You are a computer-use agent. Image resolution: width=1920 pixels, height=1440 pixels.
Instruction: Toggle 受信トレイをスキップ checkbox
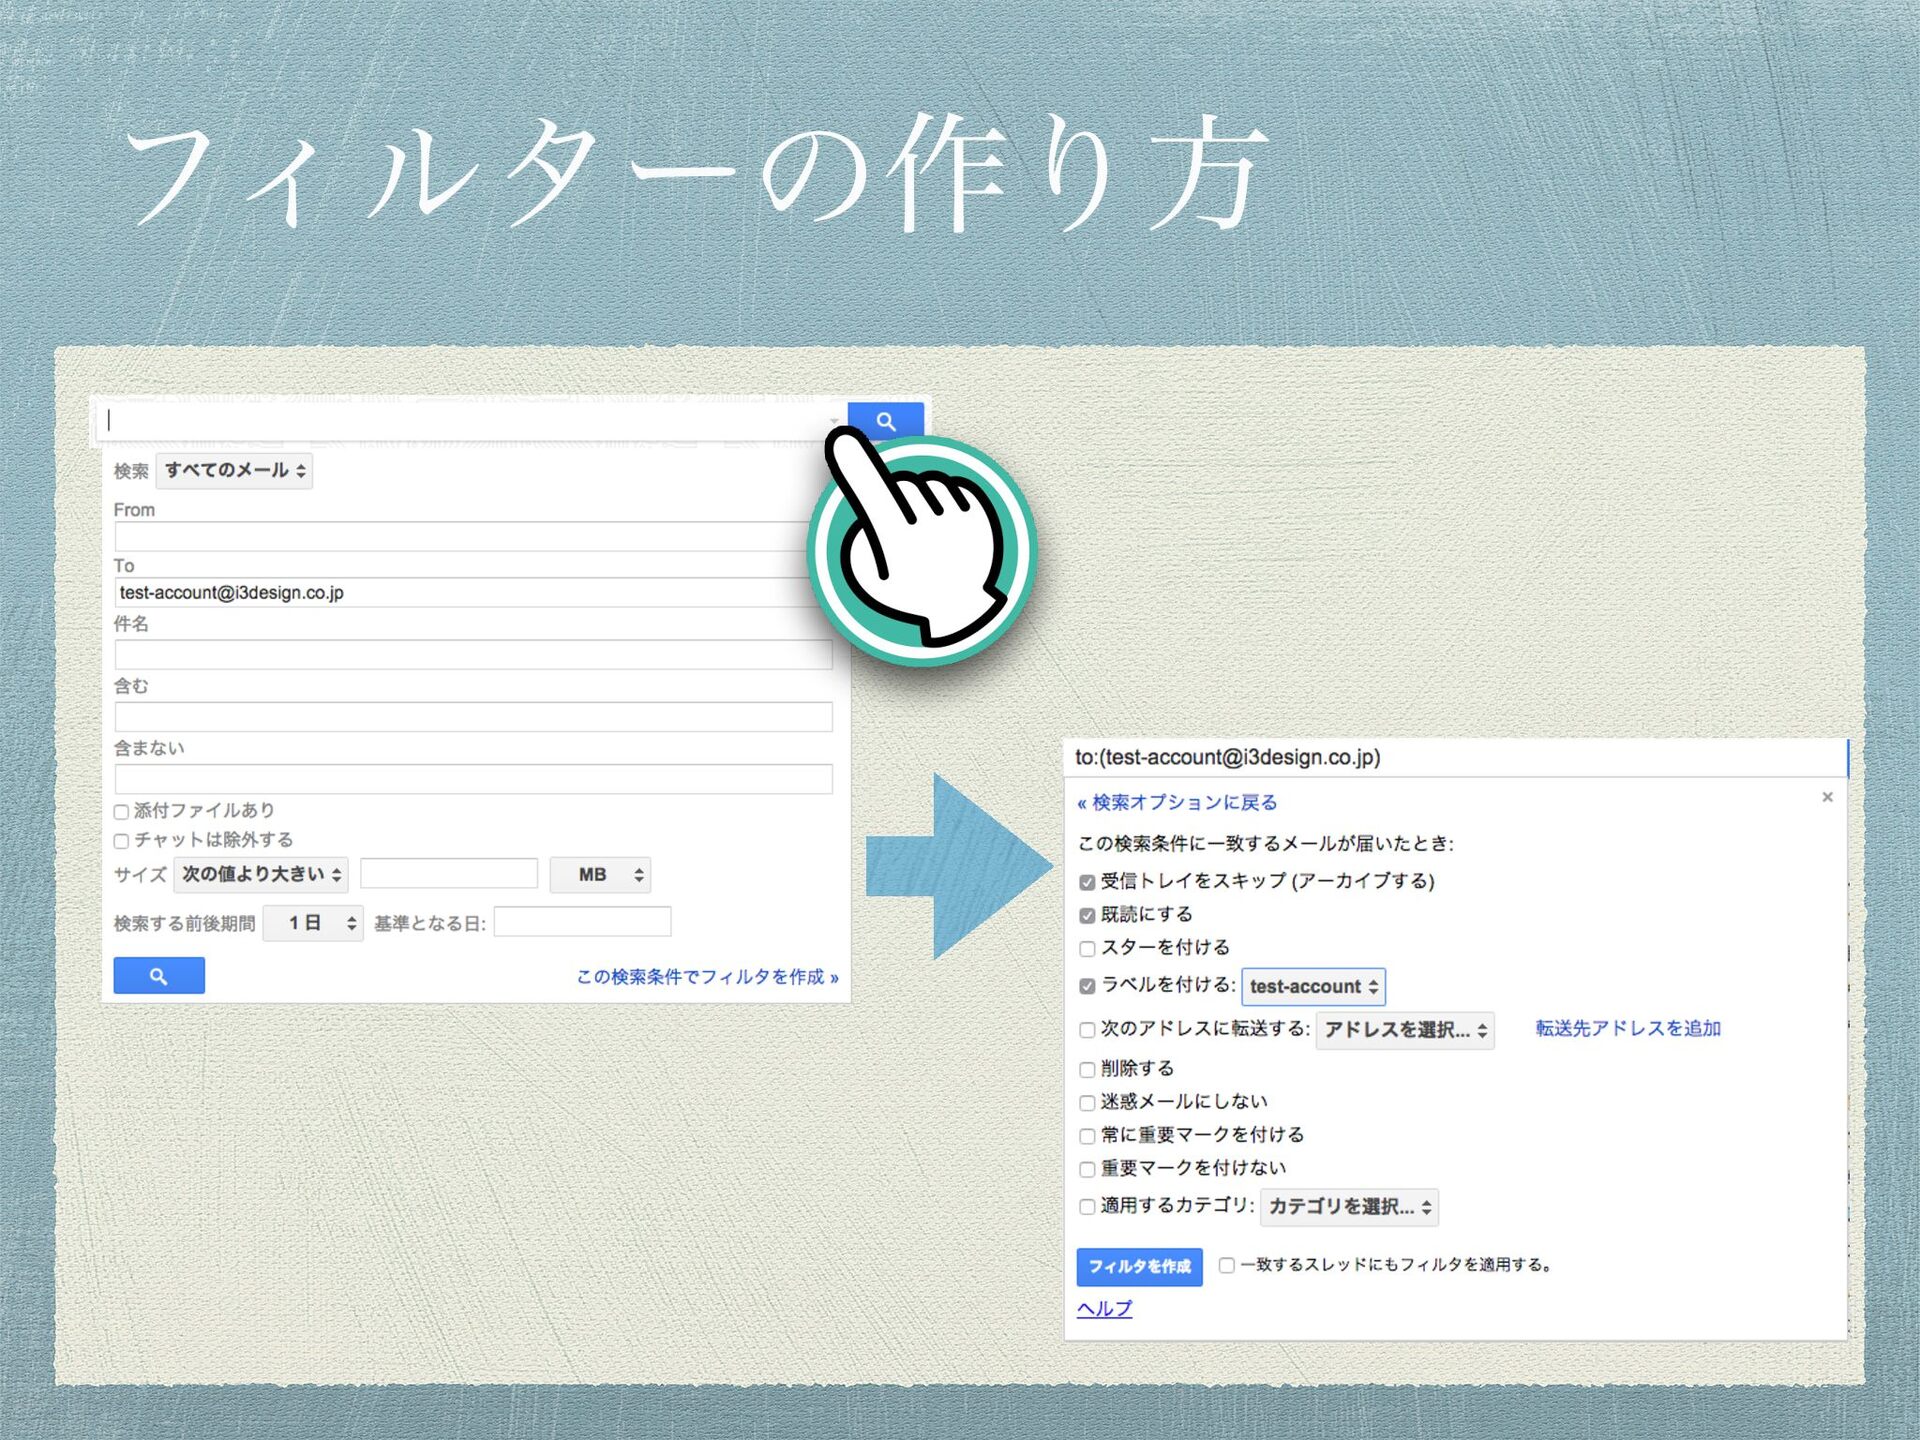pyautogui.click(x=1087, y=882)
